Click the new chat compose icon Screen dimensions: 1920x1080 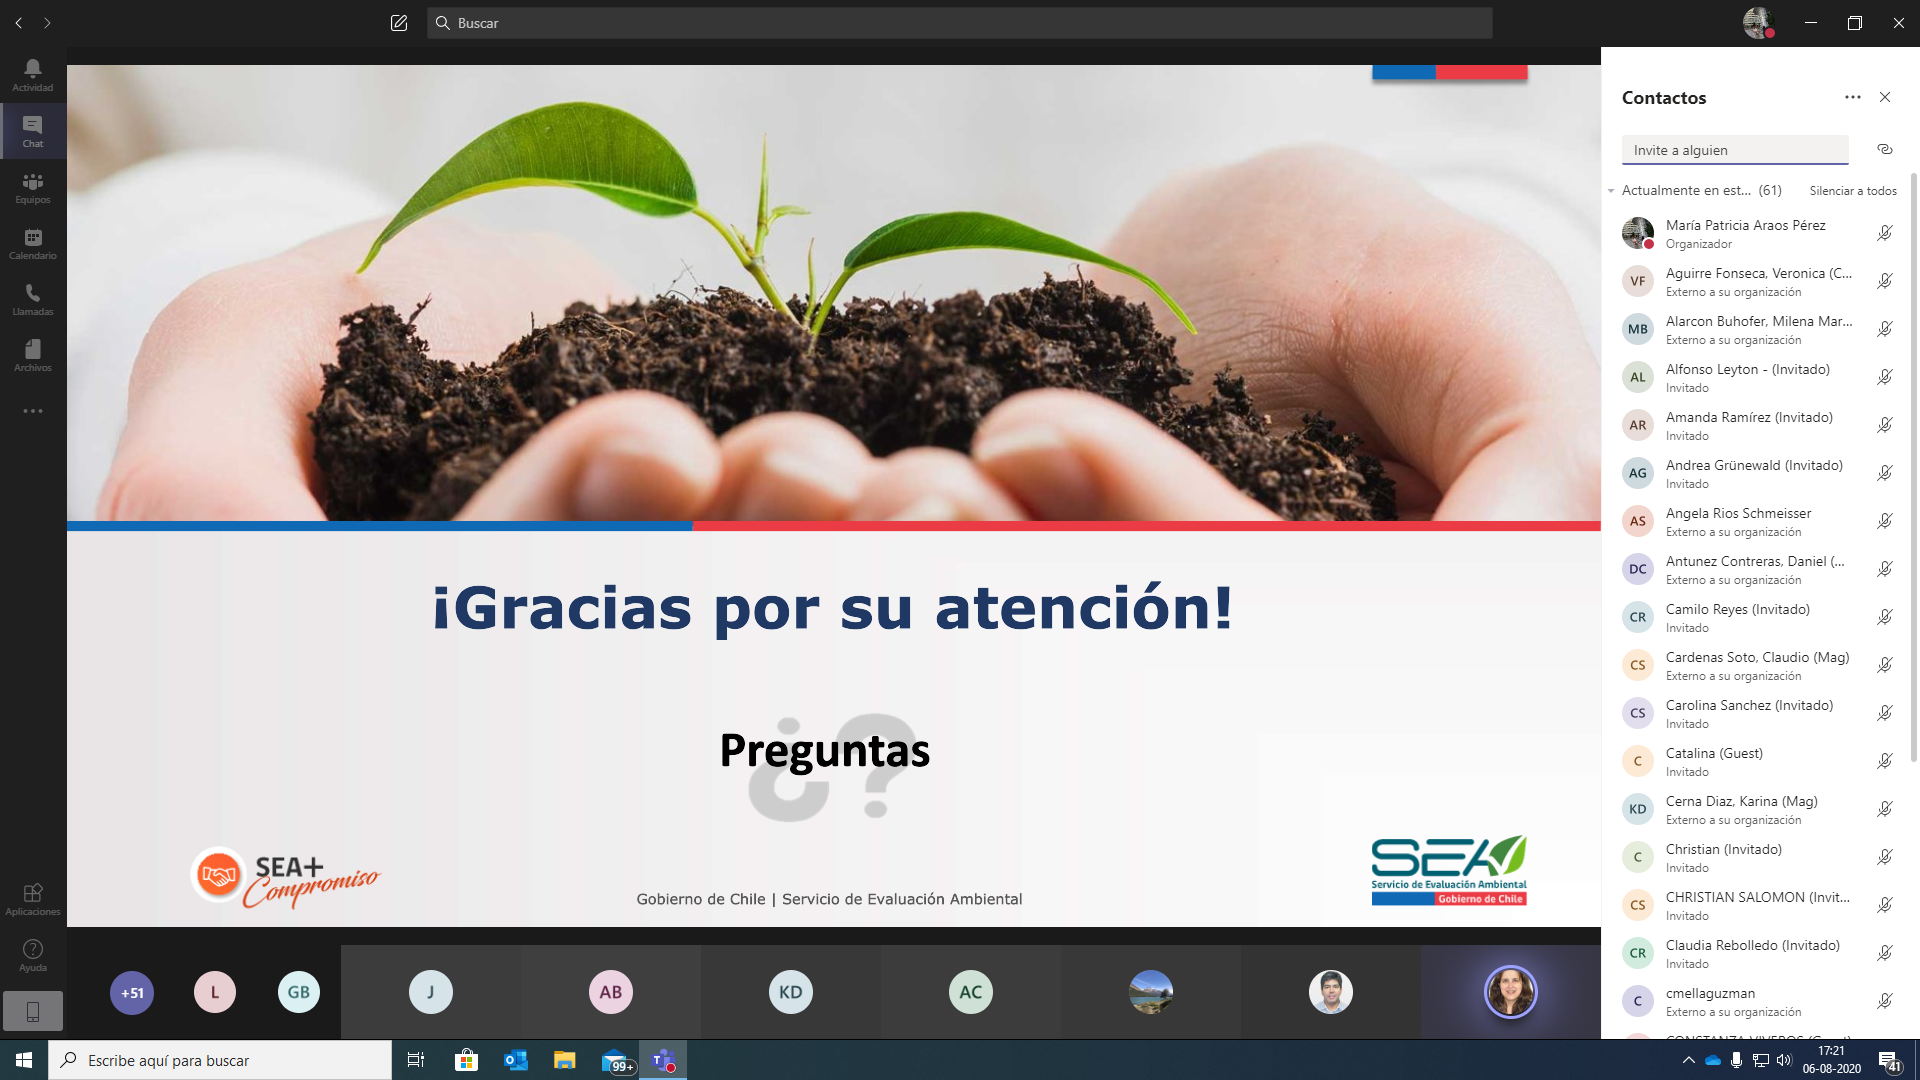coord(399,23)
